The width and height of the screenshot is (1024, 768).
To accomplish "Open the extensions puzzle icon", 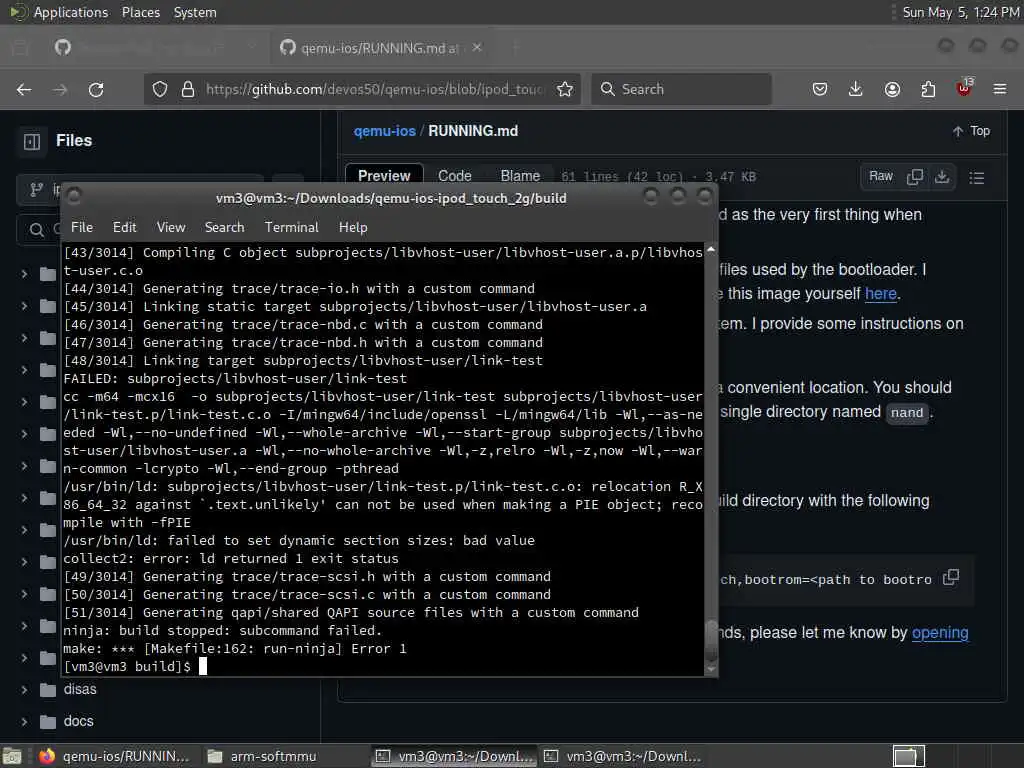I will (x=928, y=89).
